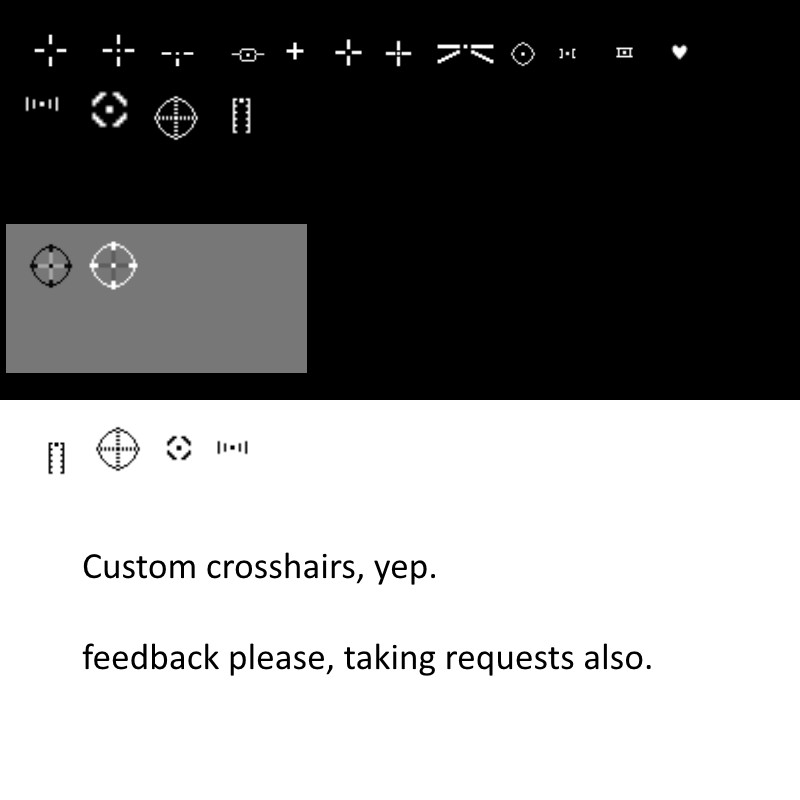The image size is (800, 800).
Task: Select the angled wing-lines crosshair
Action: pyautogui.click(x=465, y=53)
